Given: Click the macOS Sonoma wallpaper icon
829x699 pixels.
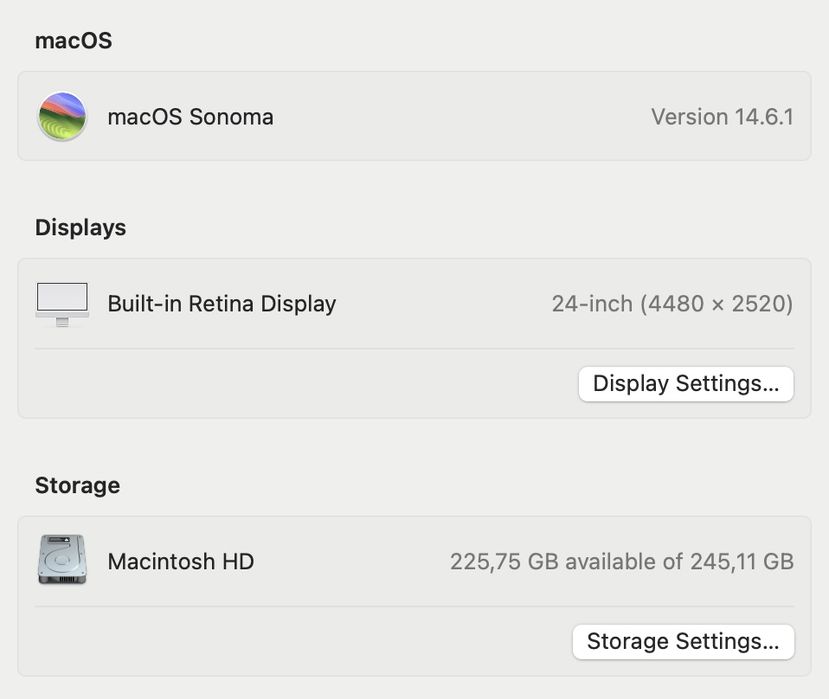Looking at the screenshot, I should coord(62,117).
